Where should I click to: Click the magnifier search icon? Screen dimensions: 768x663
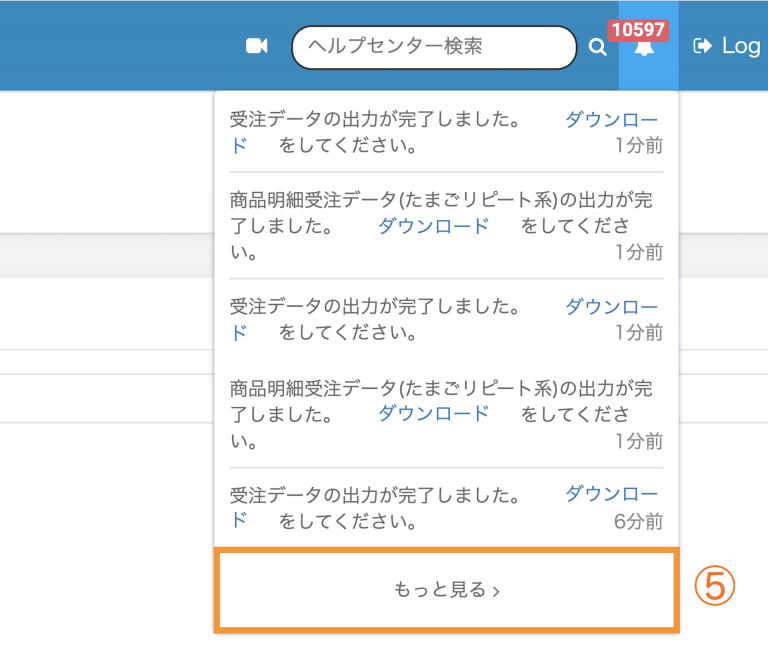point(597,47)
